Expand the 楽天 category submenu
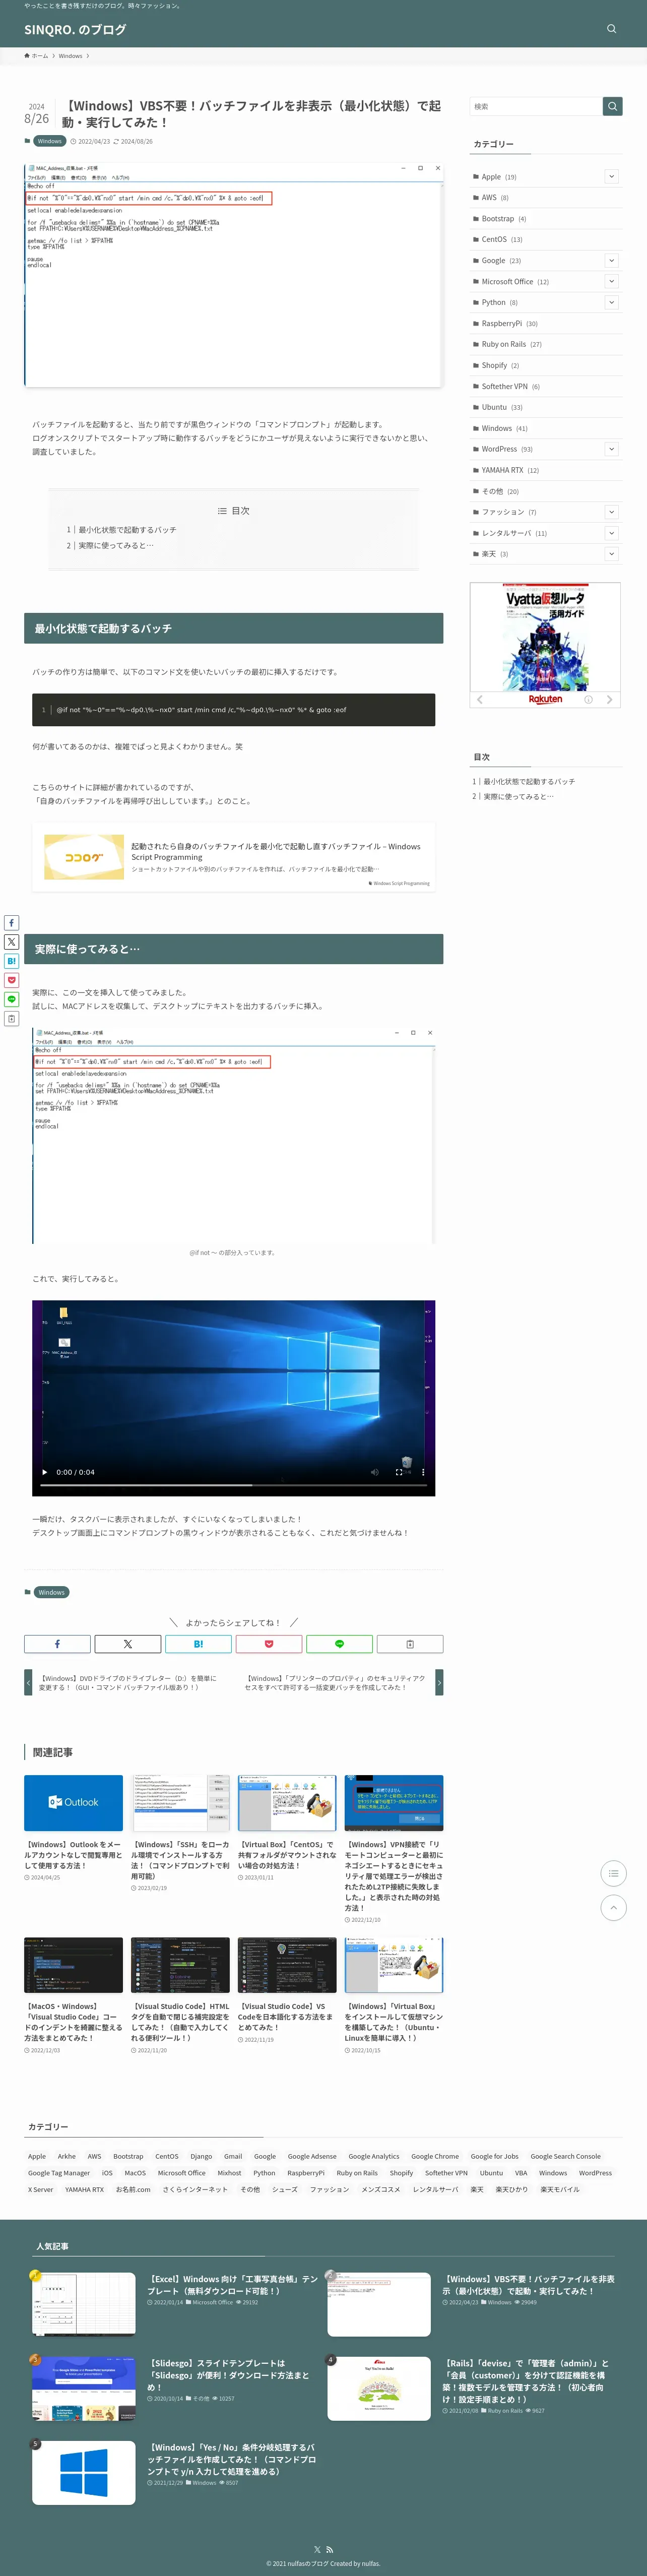The image size is (647, 2576). (612, 554)
